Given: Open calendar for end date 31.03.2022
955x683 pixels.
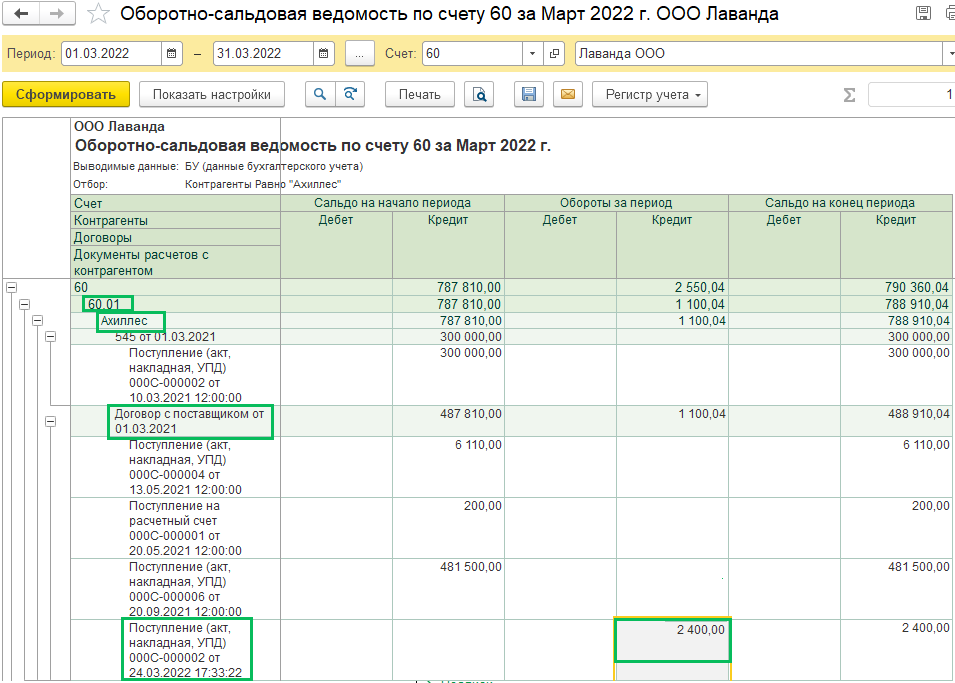Looking at the screenshot, I should [323, 54].
